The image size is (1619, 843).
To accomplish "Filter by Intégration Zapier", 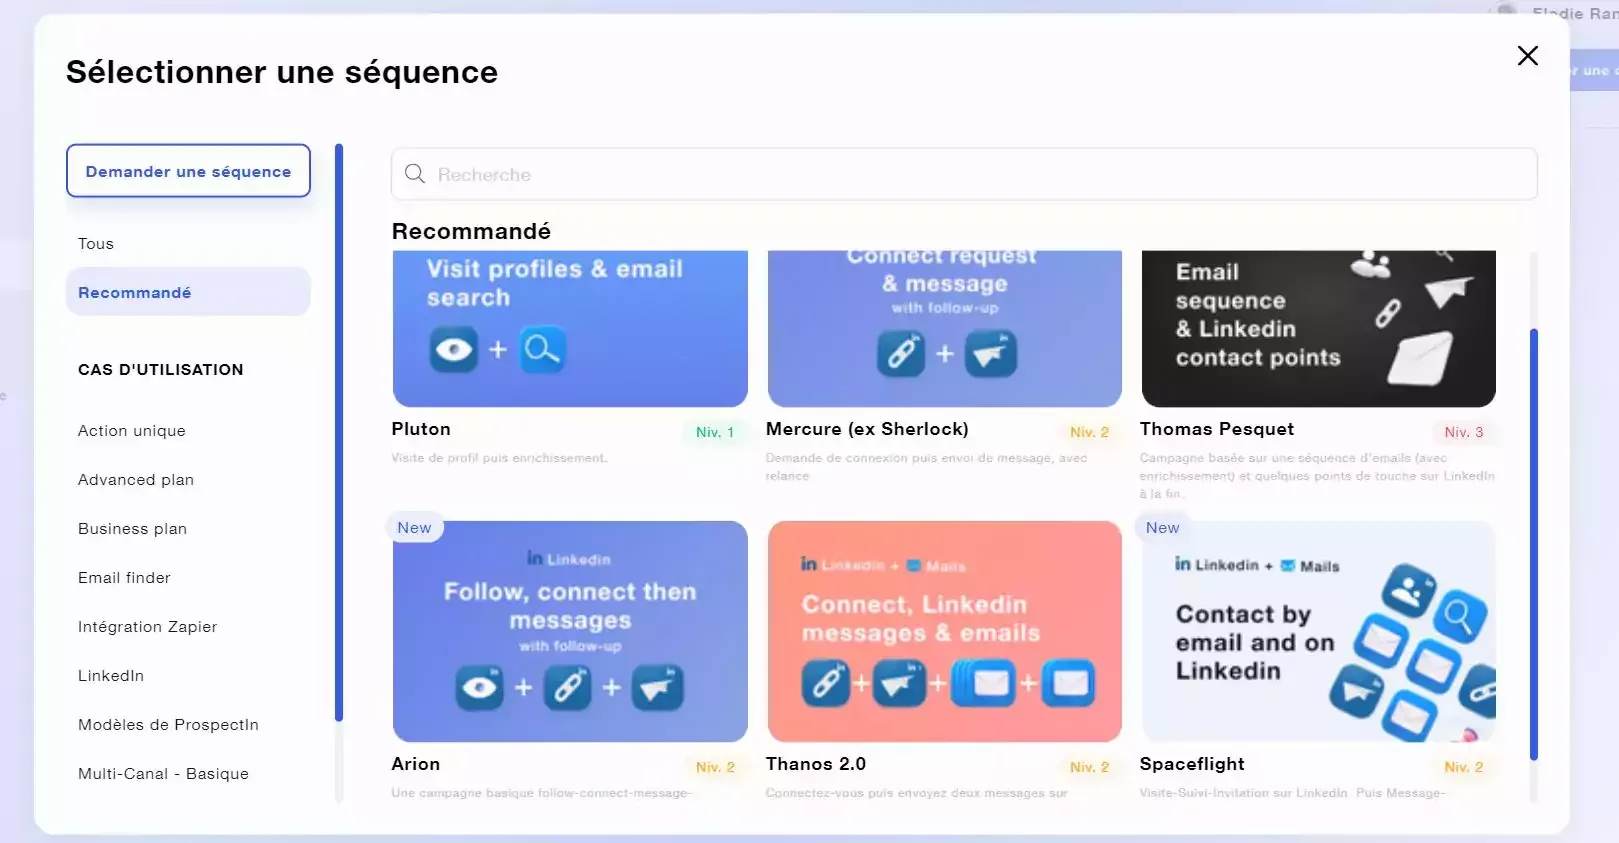I will click(x=147, y=627).
